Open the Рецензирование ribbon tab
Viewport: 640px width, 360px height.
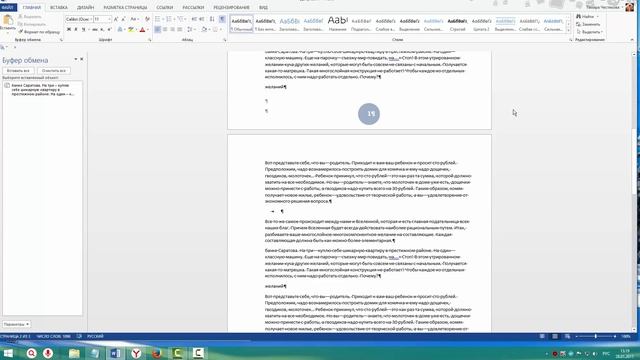pyautogui.click(x=231, y=8)
